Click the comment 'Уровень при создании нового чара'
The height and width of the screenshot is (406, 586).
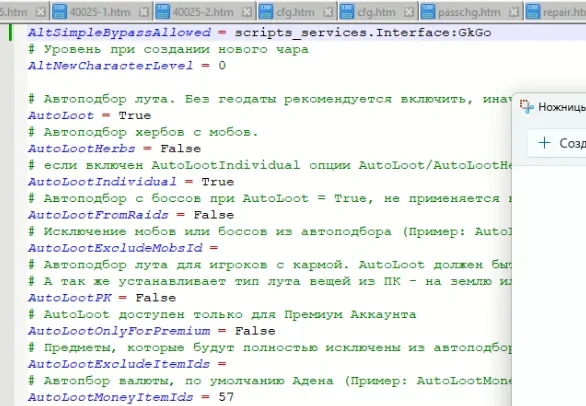(168, 49)
